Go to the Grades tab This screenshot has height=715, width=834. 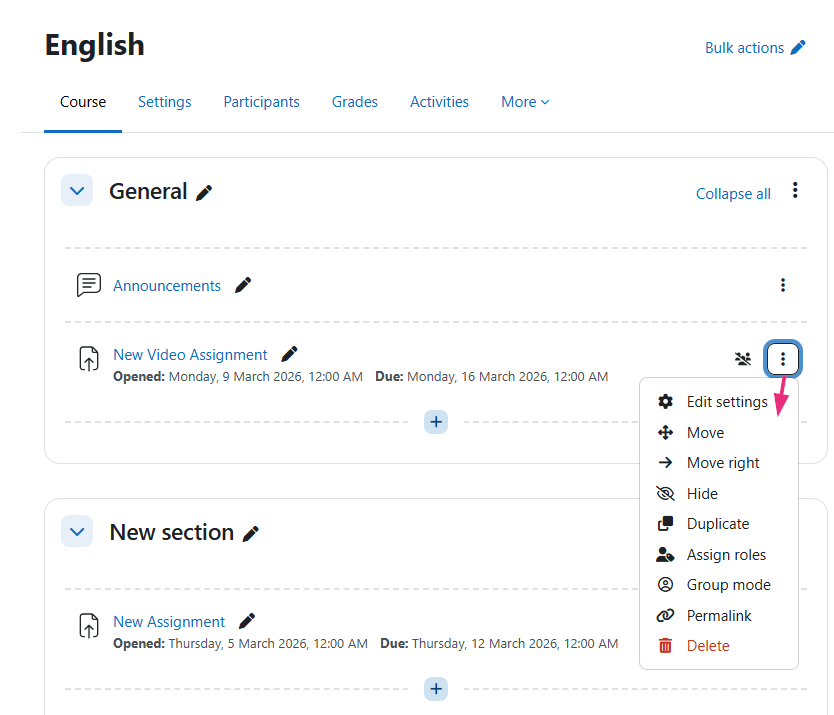coord(355,102)
